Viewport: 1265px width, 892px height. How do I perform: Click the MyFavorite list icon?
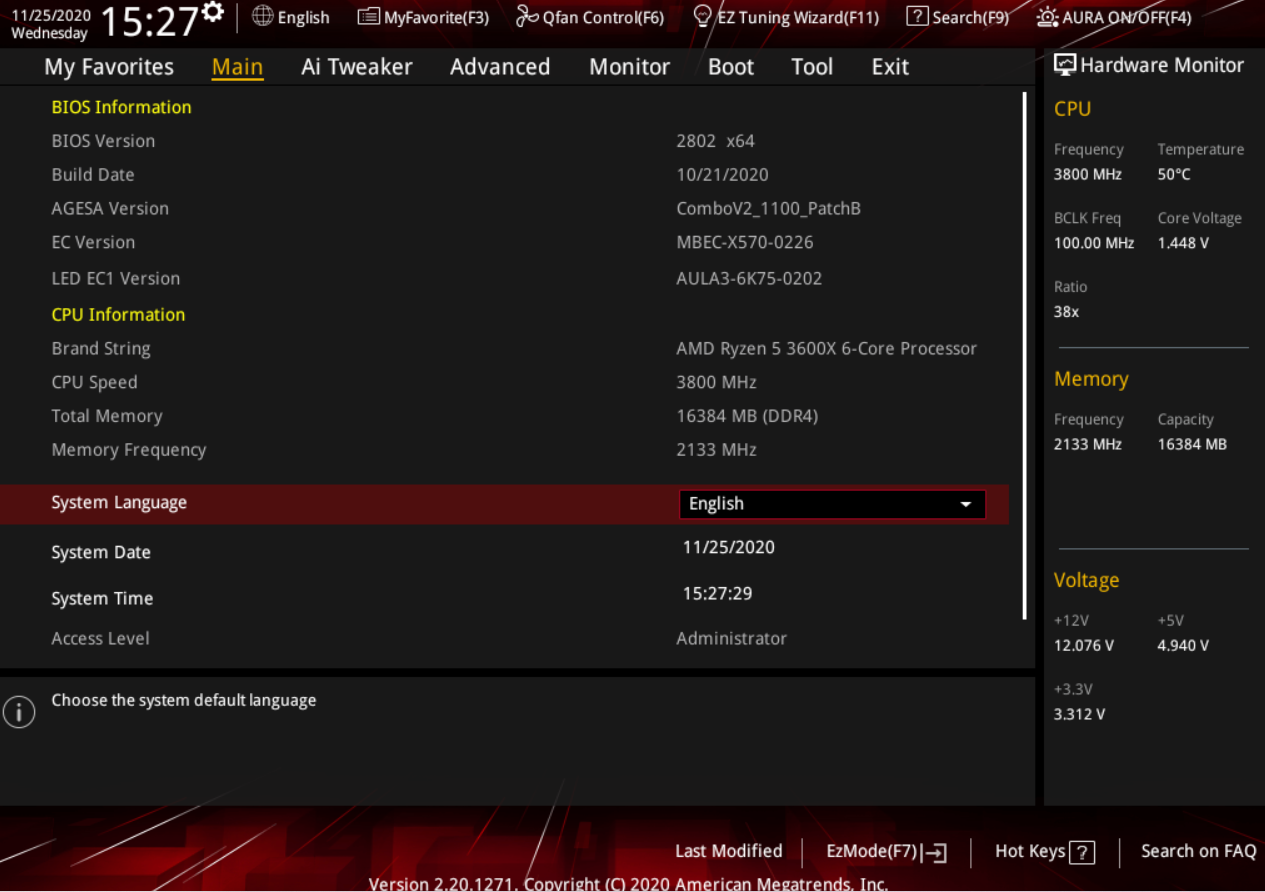coord(369,17)
